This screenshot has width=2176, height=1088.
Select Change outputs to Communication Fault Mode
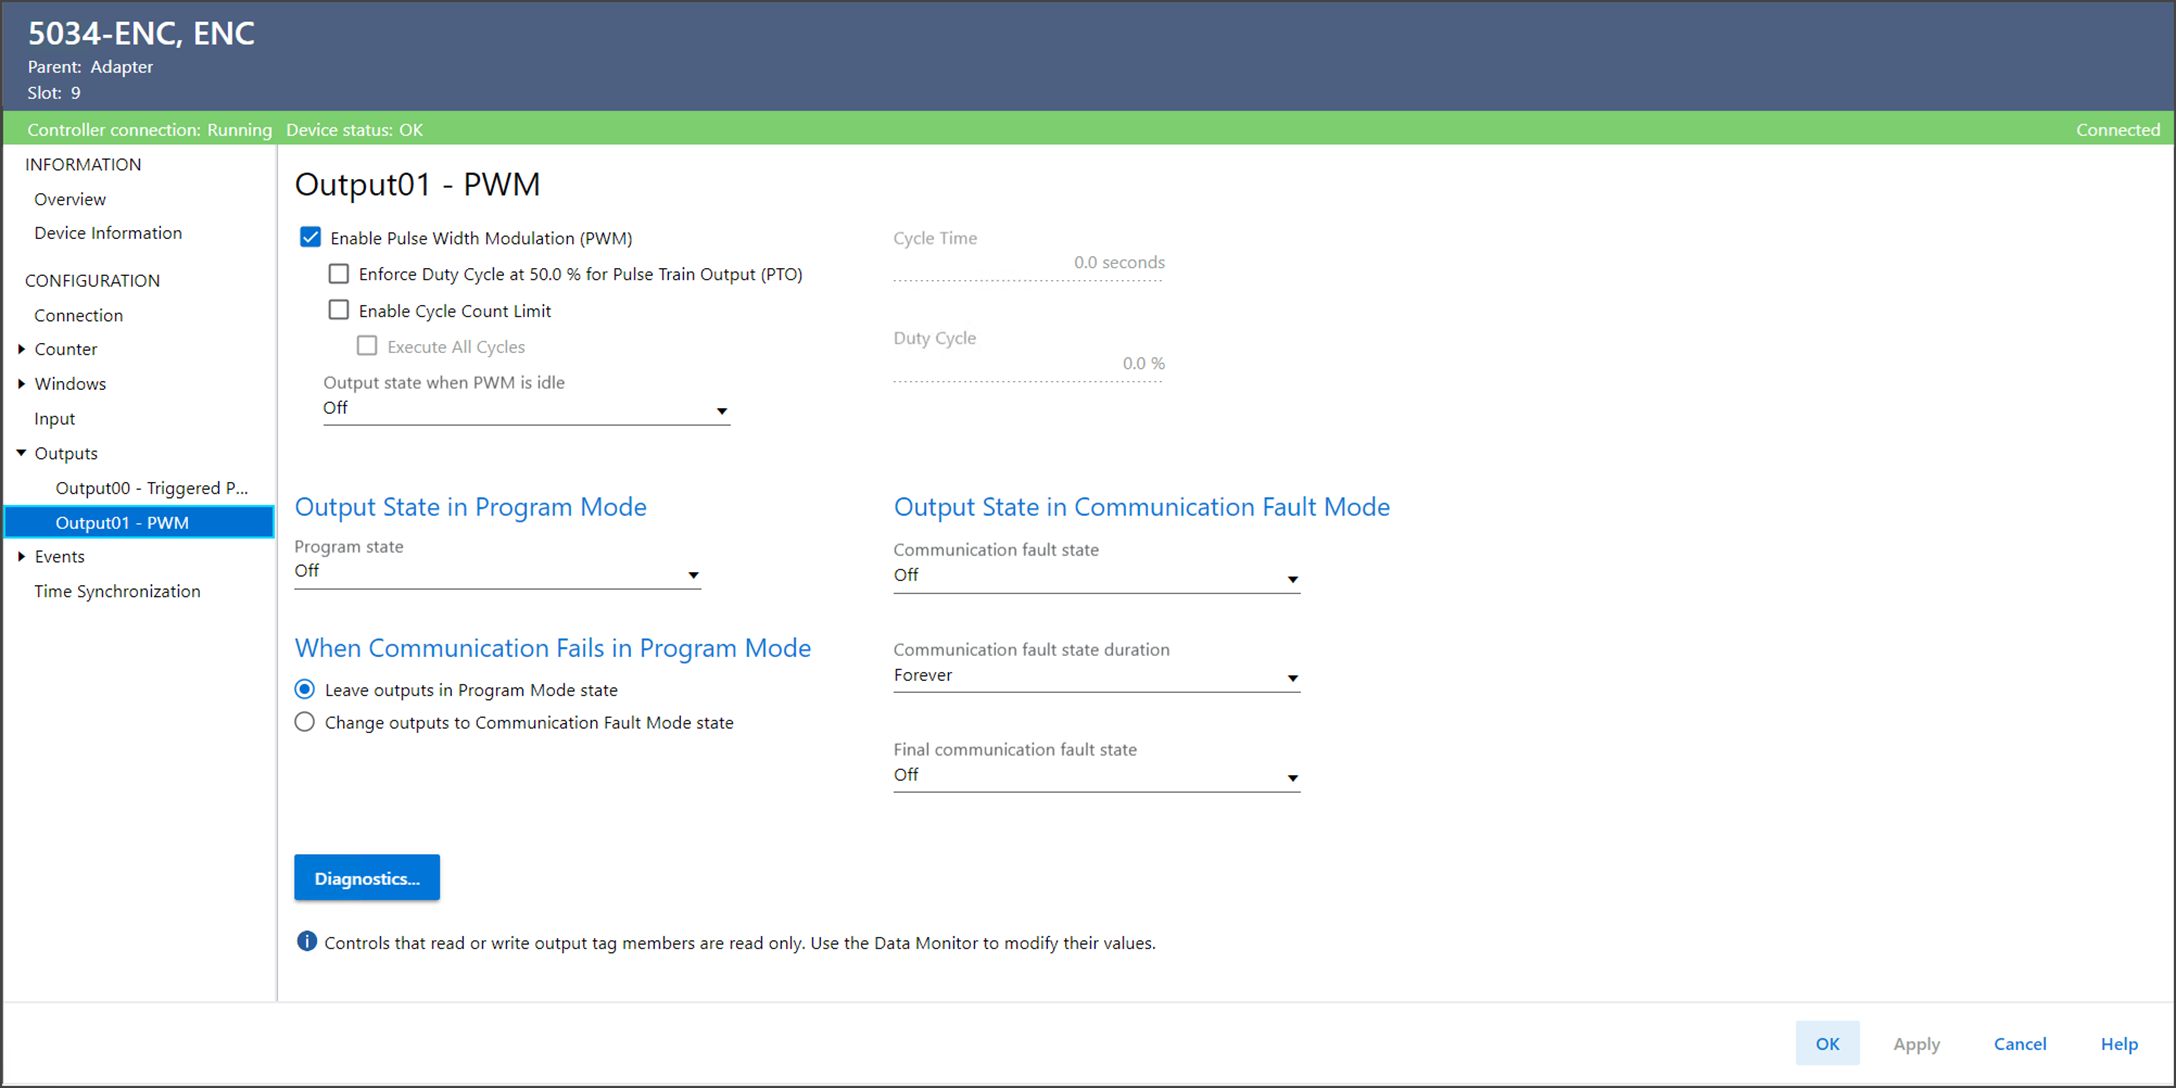305,722
